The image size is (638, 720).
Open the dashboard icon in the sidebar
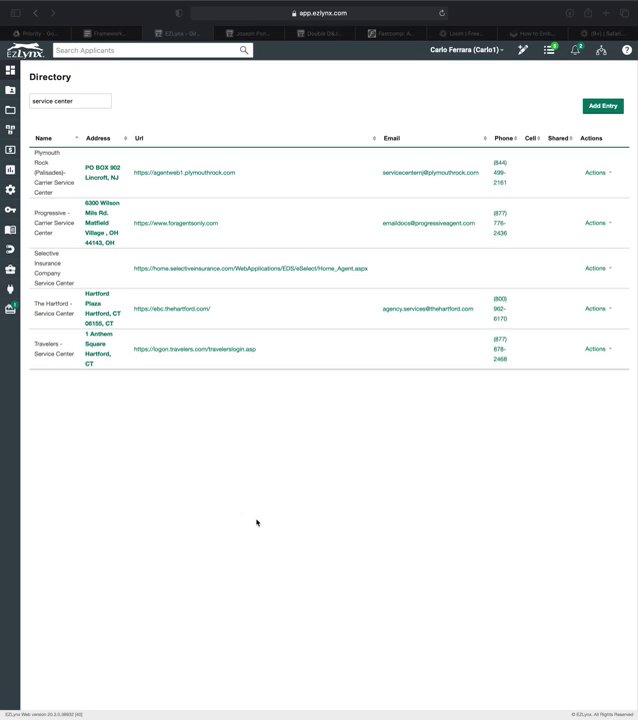pyautogui.click(x=10, y=70)
